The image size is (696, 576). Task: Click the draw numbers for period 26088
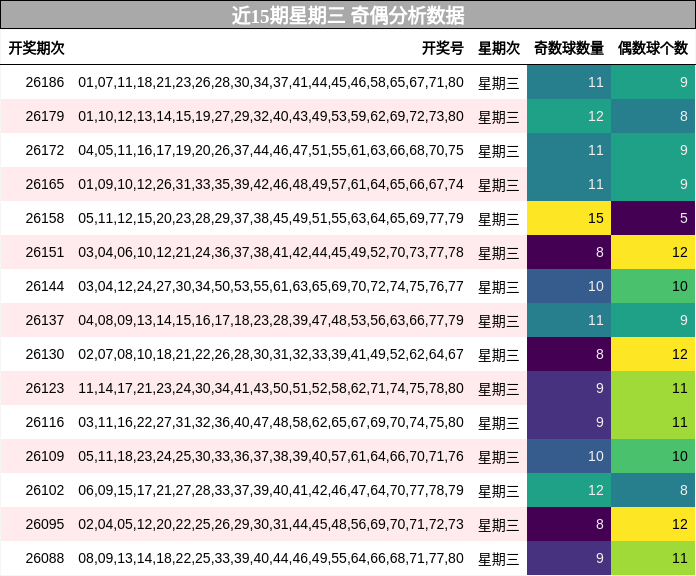click(271, 558)
